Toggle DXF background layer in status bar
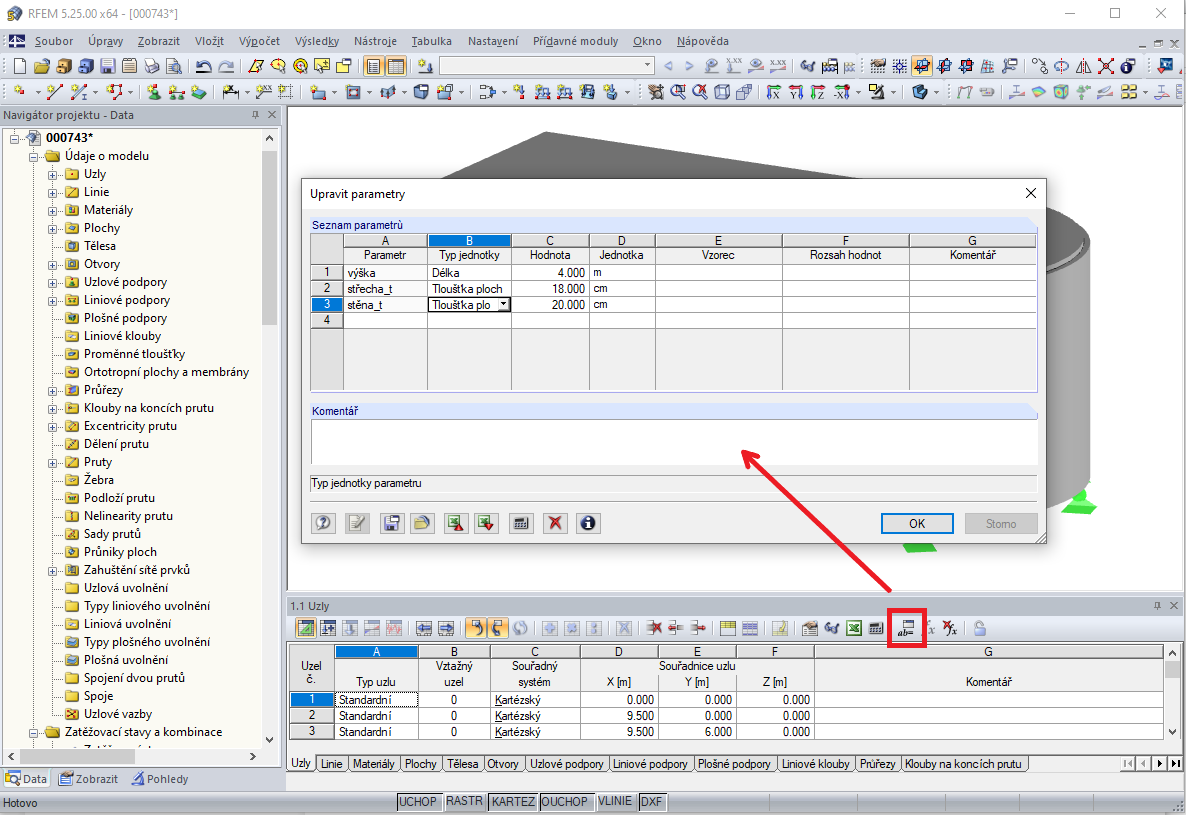 (651, 801)
